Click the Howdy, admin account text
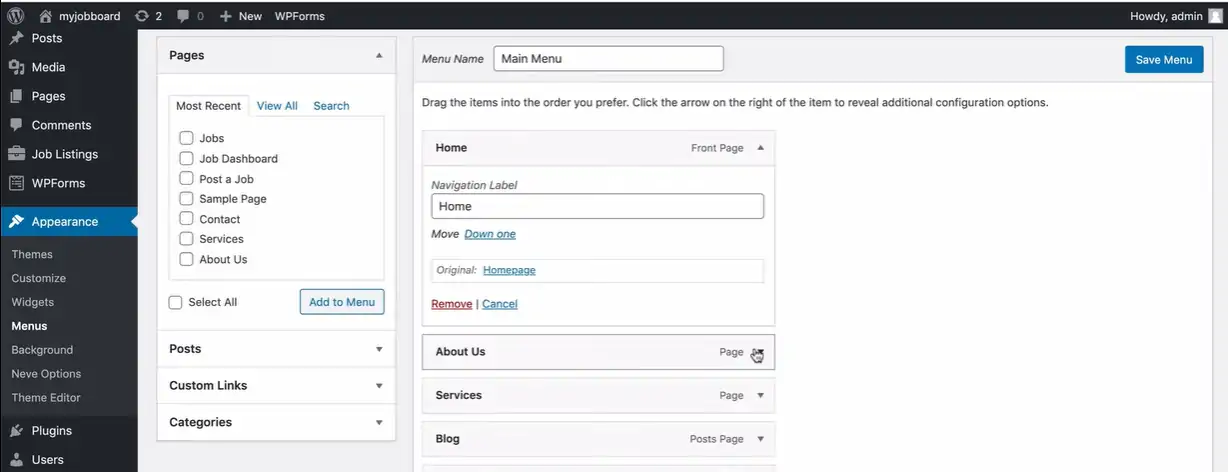 click(x=1166, y=16)
